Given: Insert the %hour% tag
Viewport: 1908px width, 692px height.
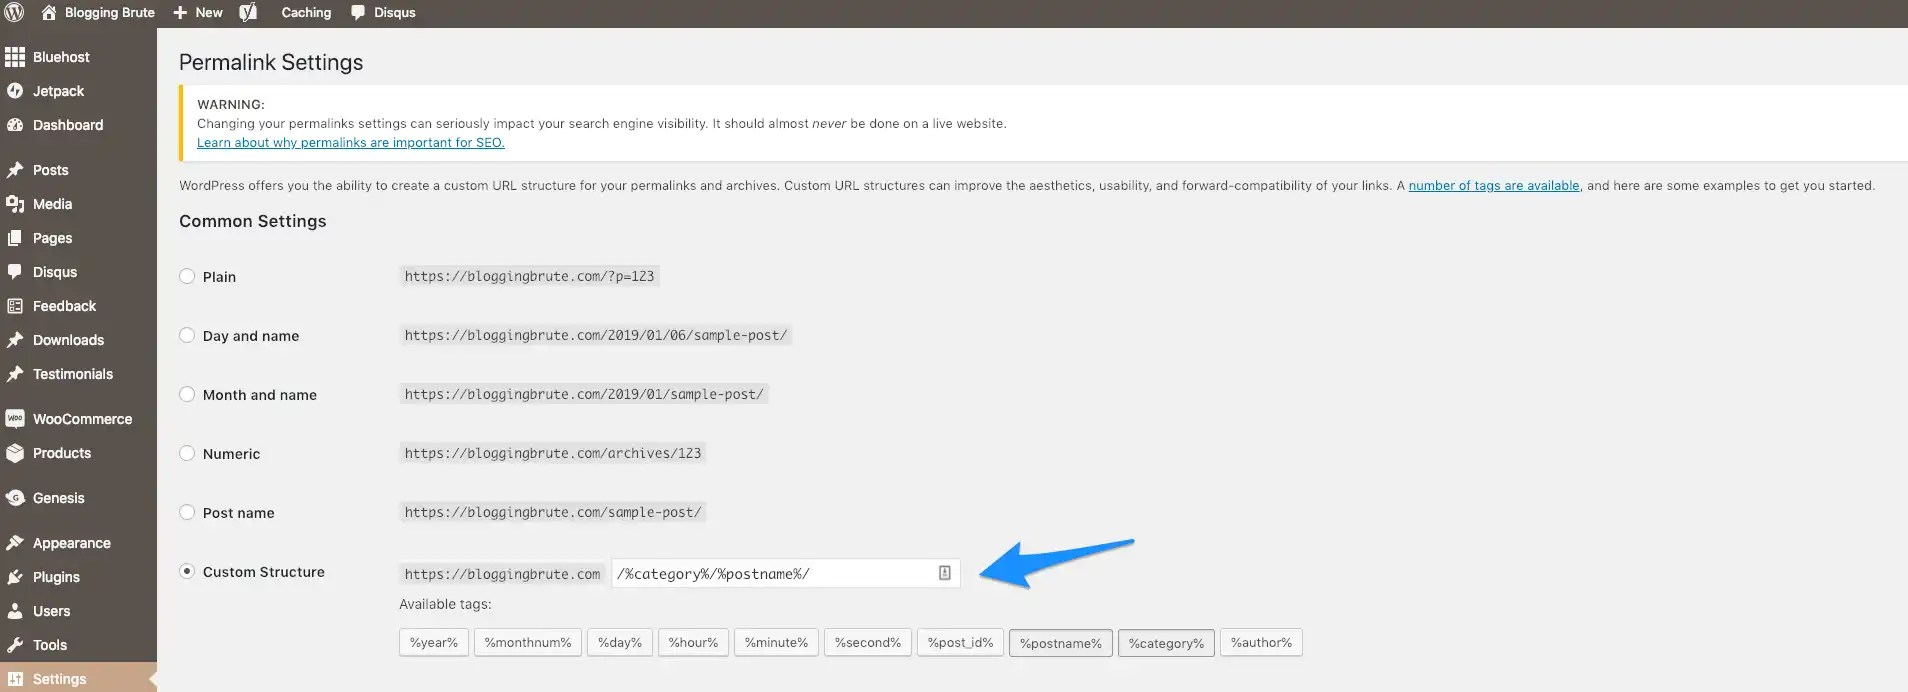Looking at the screenshot, I should [693, 643].
